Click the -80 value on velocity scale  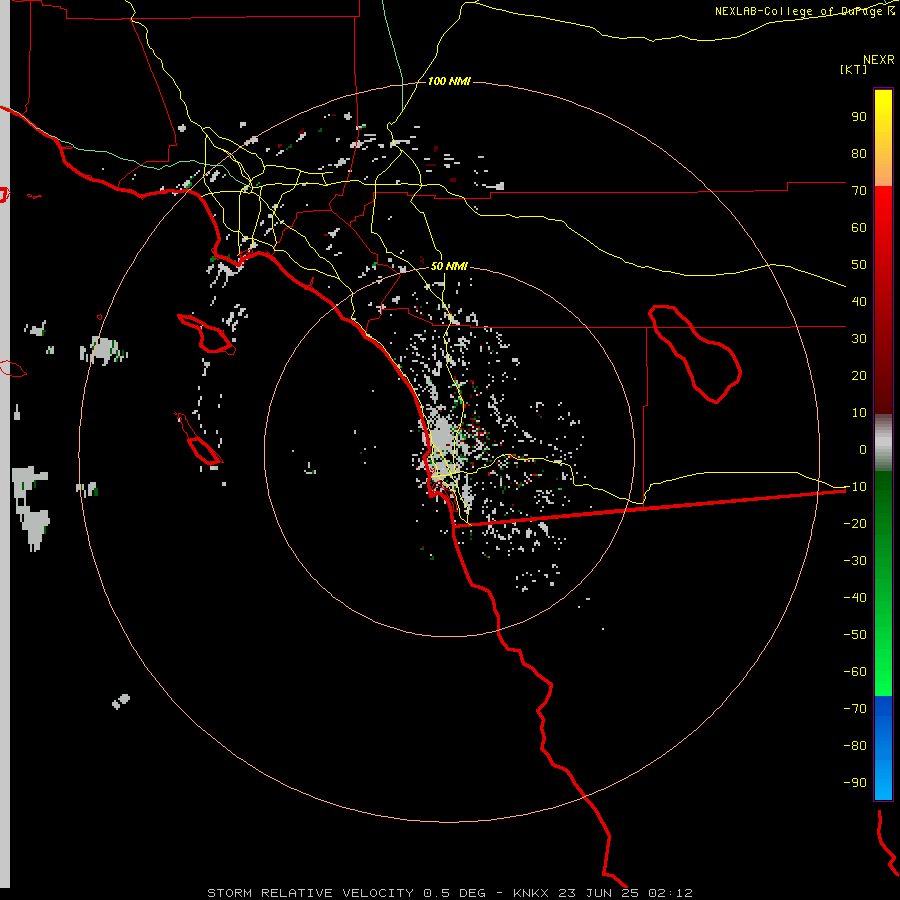click(x=855, y=746)
